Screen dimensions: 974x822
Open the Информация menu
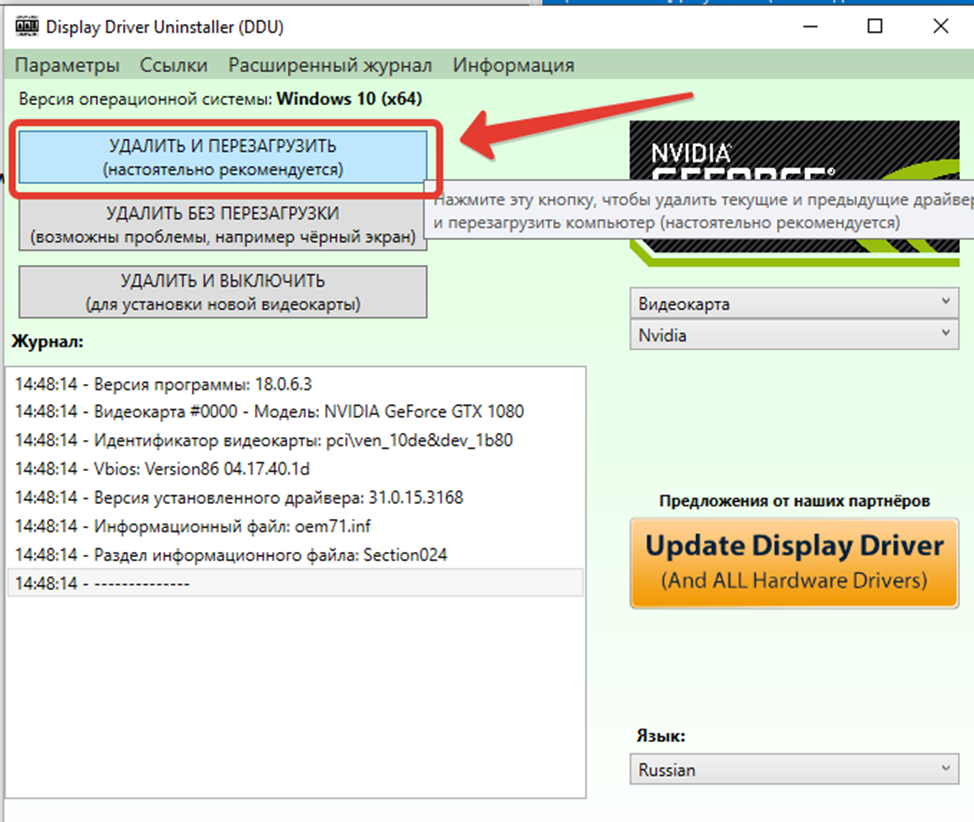(x=513, y=65)
